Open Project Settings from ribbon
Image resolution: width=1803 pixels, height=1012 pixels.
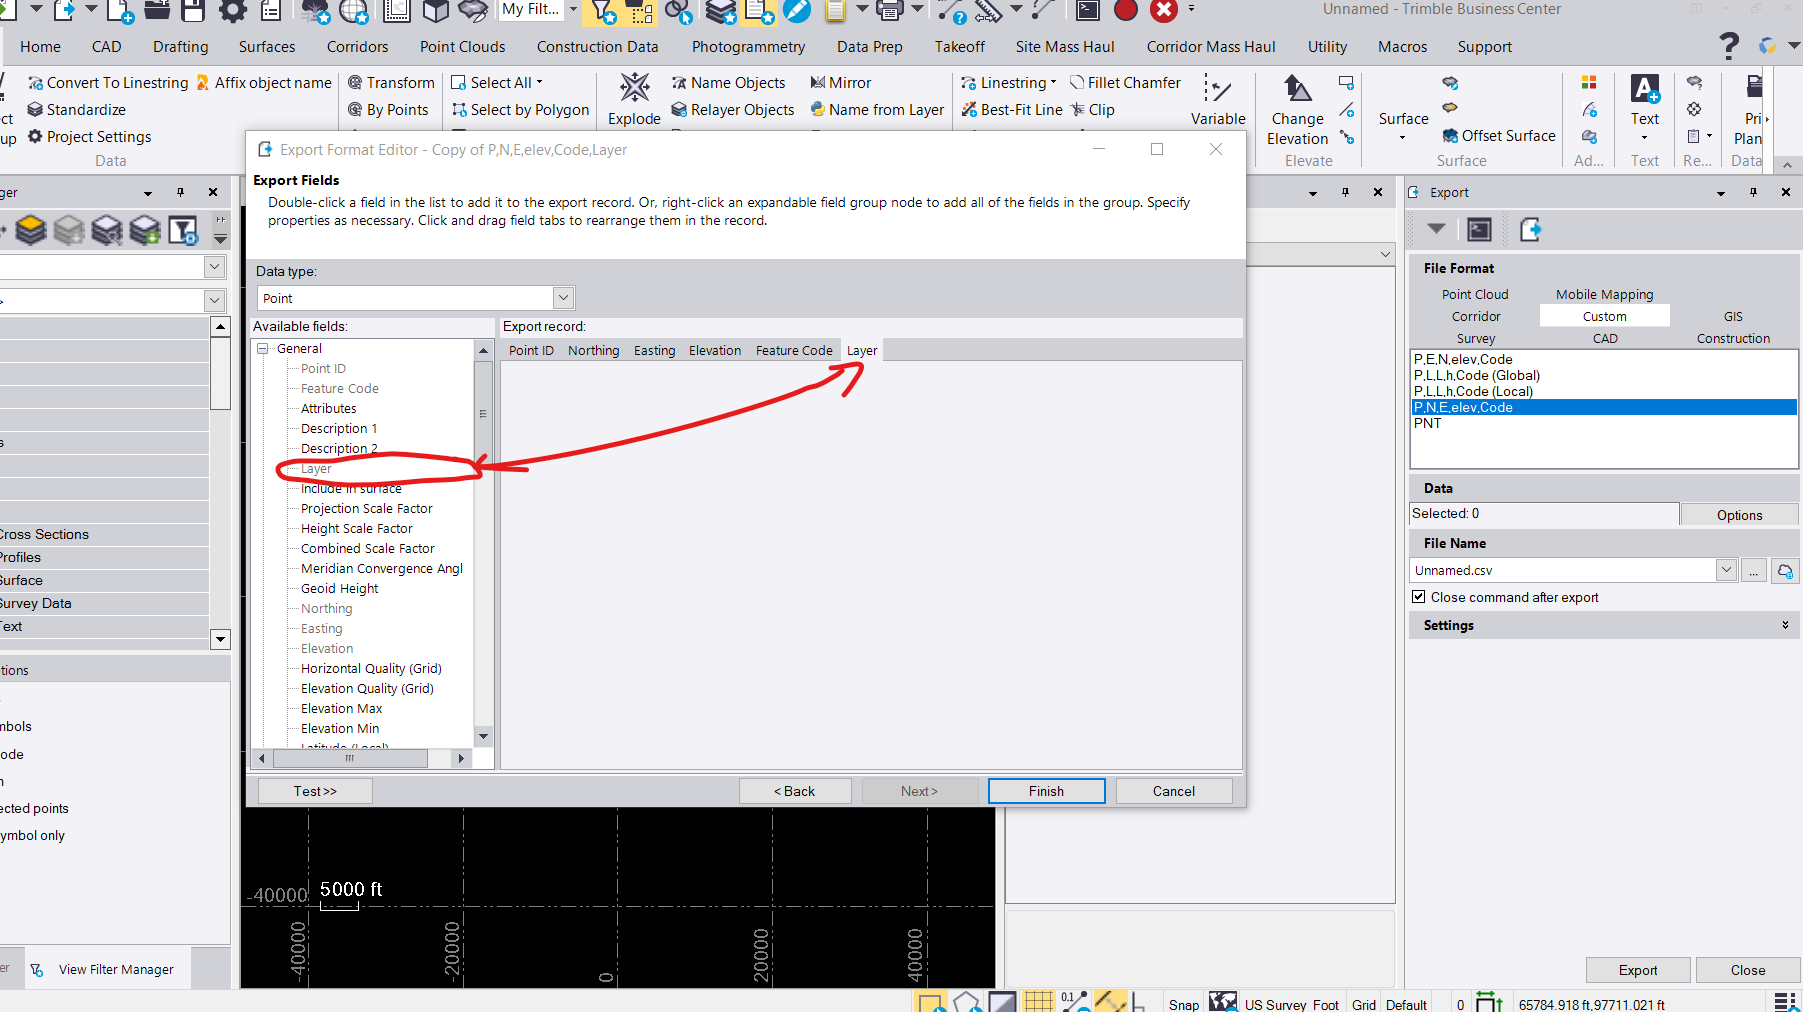coord(89,137)
